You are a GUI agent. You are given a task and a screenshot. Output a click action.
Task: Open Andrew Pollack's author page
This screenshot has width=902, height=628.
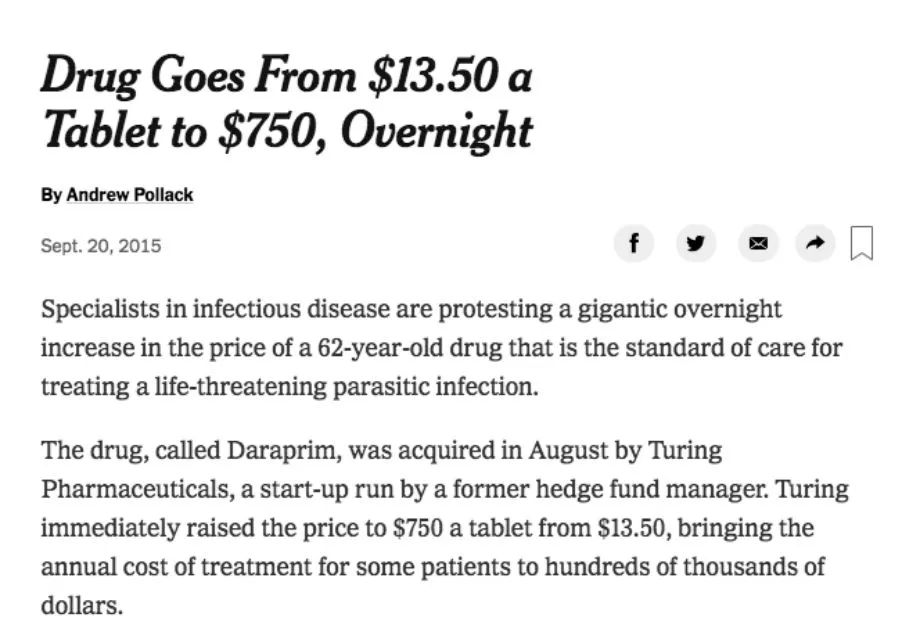129,195
